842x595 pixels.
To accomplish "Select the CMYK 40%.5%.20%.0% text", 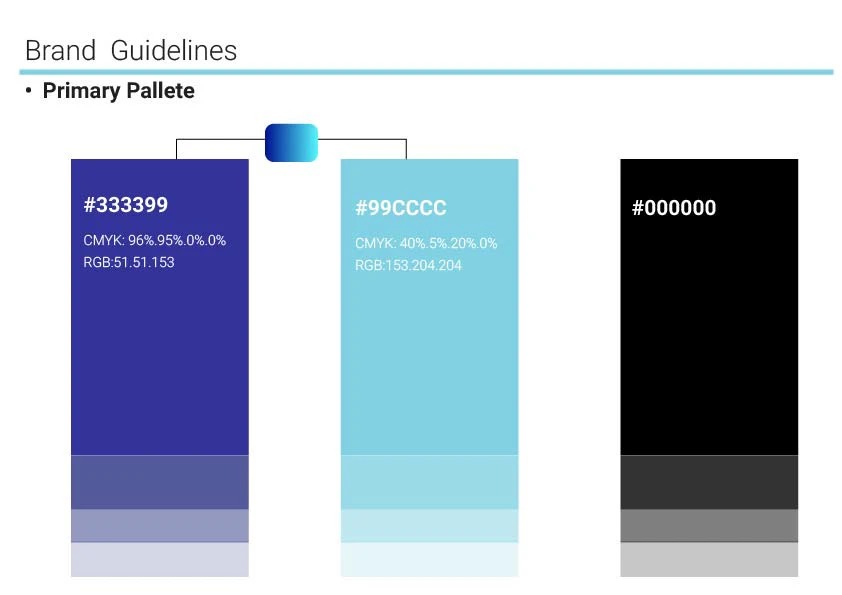I will (x=426, y=243).
